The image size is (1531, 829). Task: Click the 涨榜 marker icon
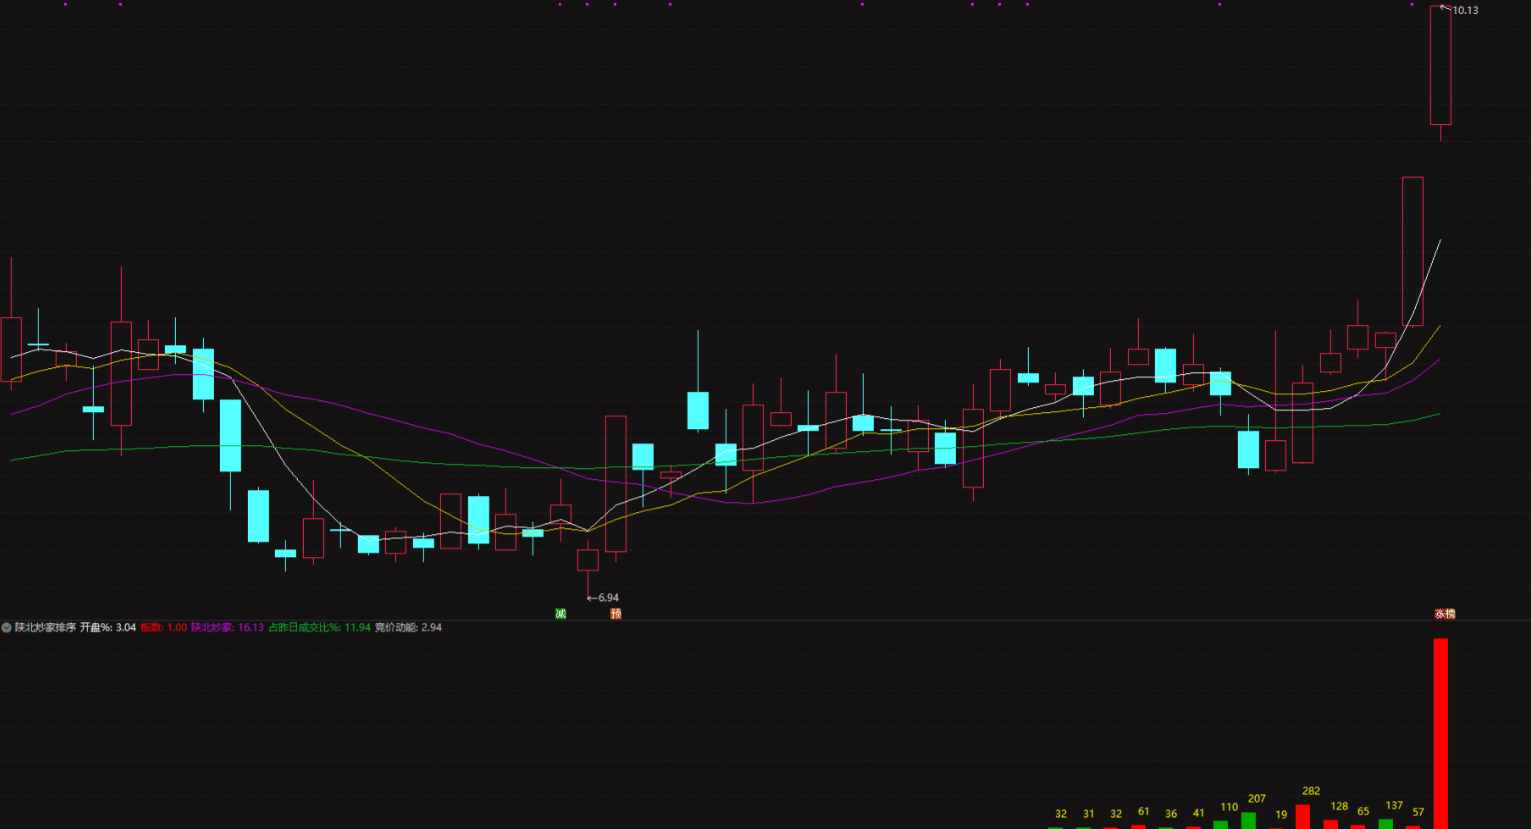point(1445,614)
